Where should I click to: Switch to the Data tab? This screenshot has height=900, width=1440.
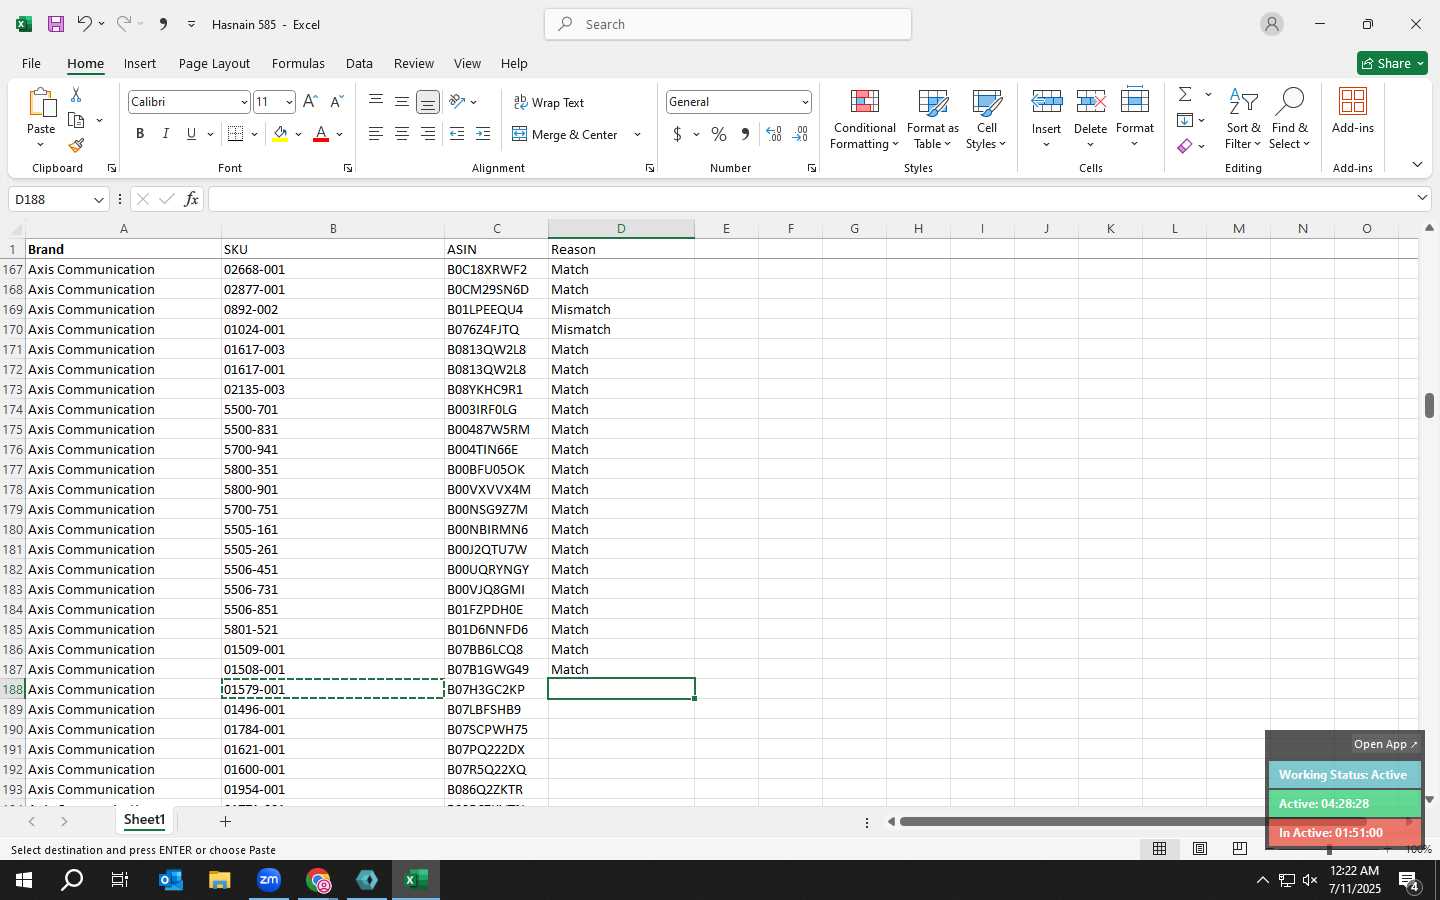coord(359,63)
